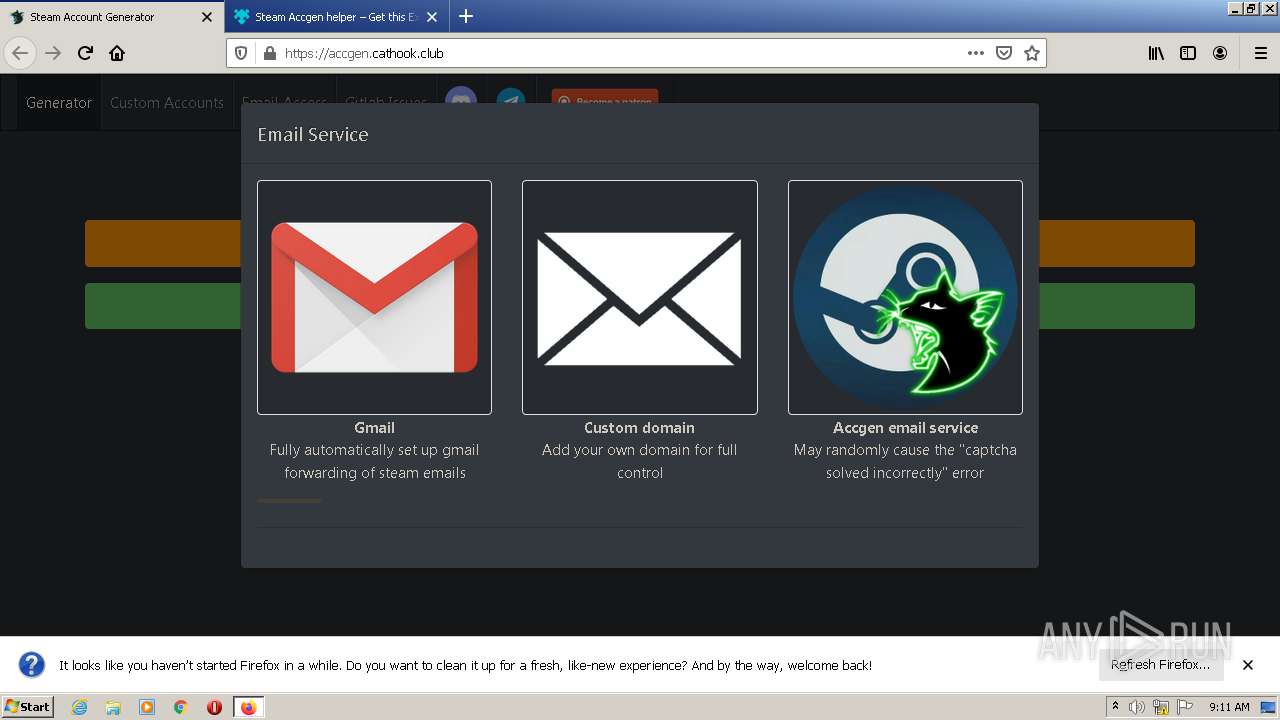Pick the Accgen email service card
This screenshot has height=720, width=1280.
pyautogui.click(x=905, y=297)
